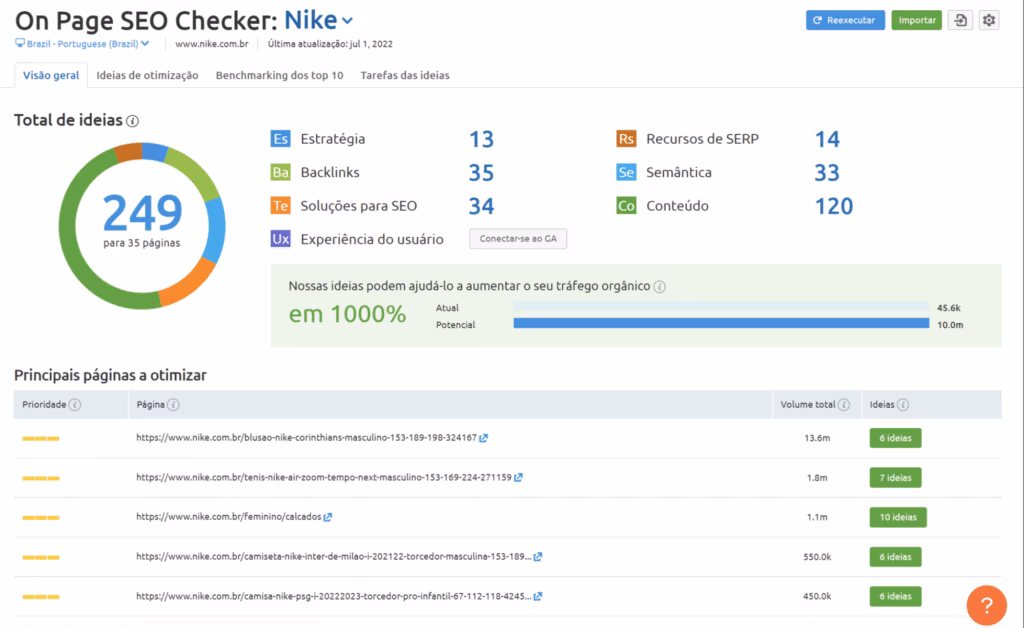
Task: Click the Conteúdo category icon
Action: [625, 205]
